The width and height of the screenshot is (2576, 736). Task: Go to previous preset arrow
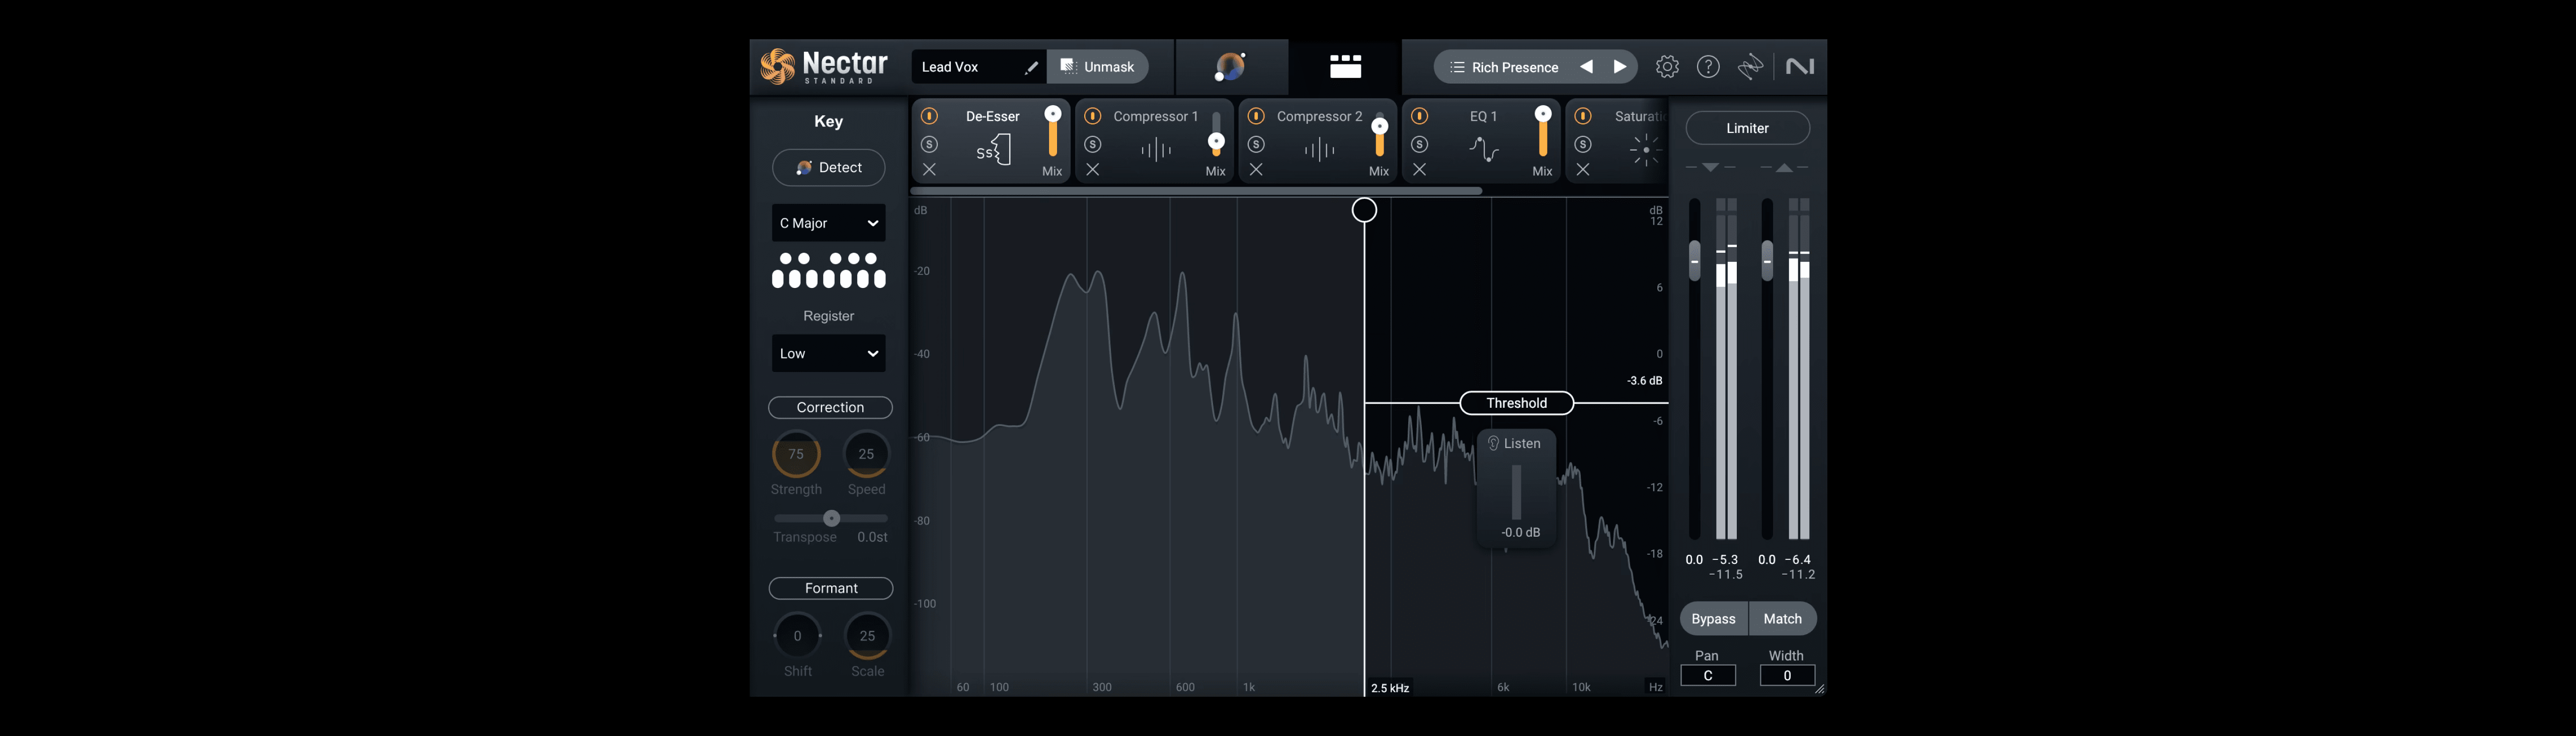click(x=1586, y=67)
